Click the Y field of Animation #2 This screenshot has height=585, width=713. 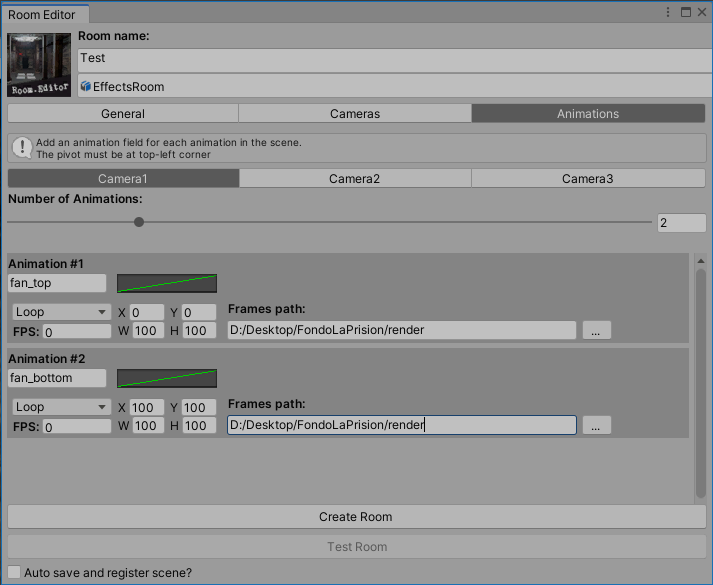(x=199, y=407)
